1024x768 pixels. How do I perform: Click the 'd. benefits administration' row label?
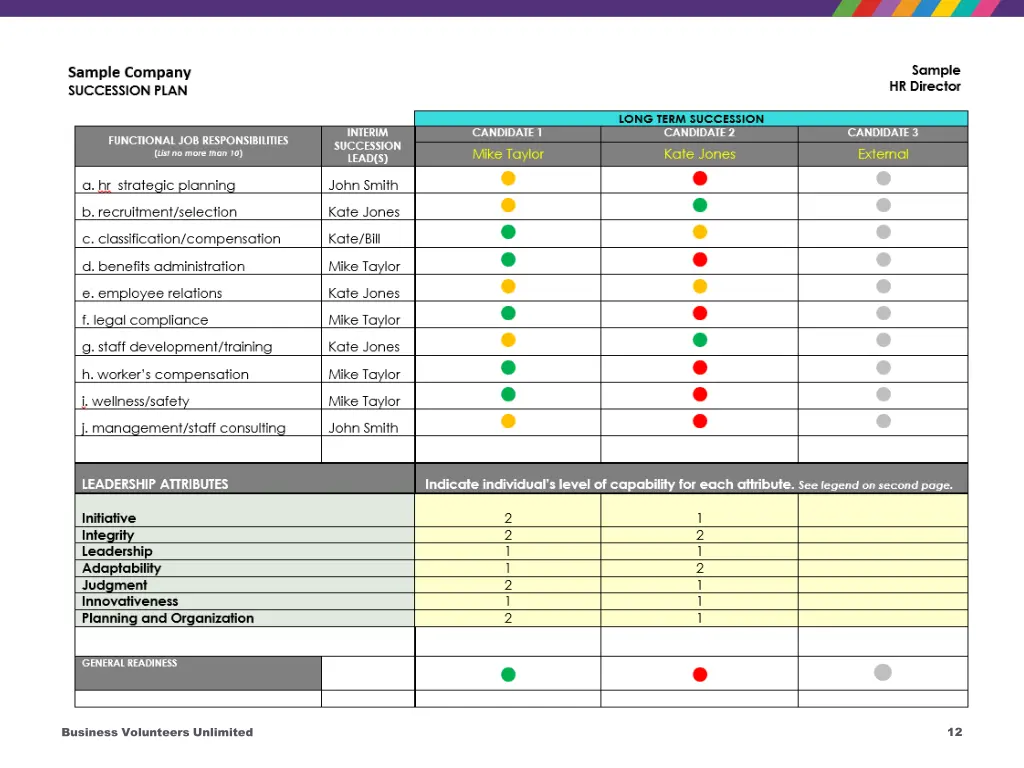163,266
